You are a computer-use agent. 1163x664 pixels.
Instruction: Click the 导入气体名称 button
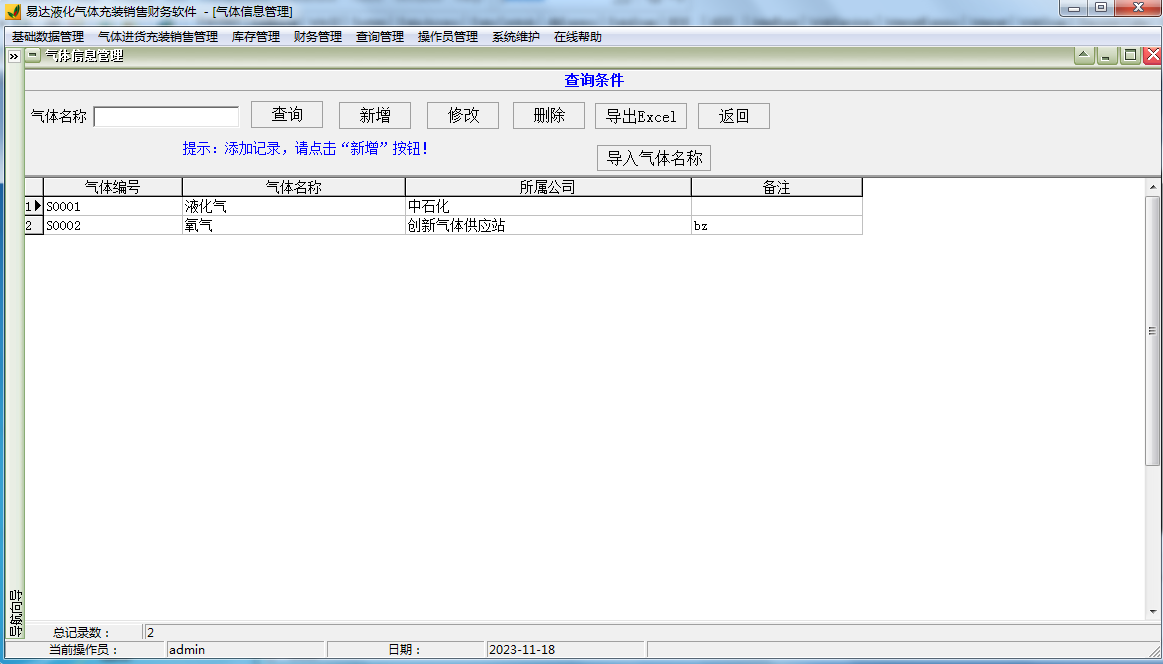point(654,158)
